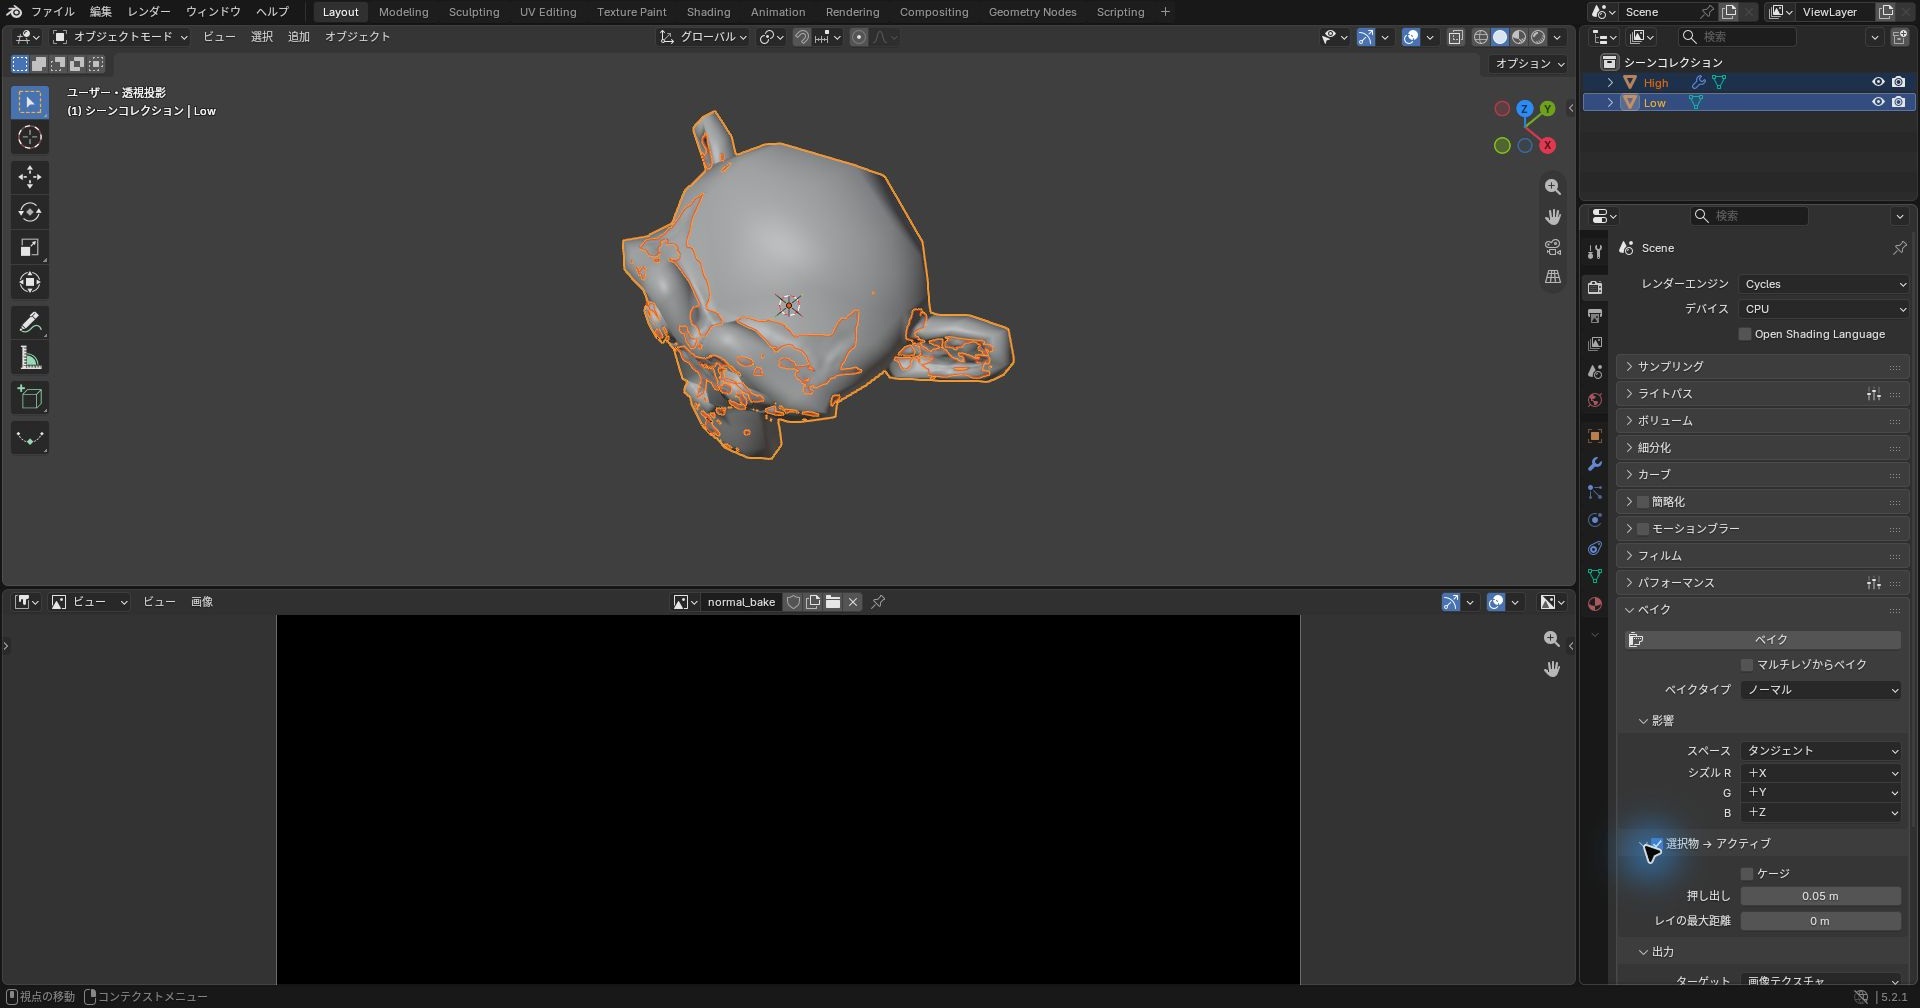Screen dimensions: 1920x1008
Task: Toggle Open Shading Language checkbox
Action: (1745, 334)
